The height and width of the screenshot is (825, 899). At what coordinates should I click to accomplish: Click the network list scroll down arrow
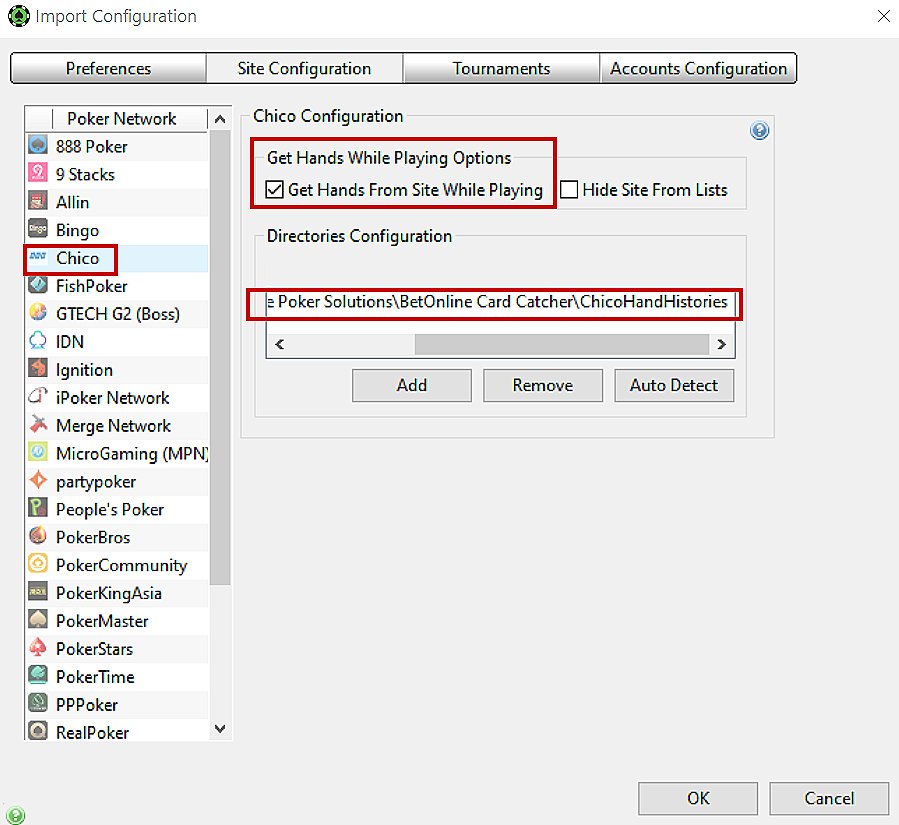[220, 729]
